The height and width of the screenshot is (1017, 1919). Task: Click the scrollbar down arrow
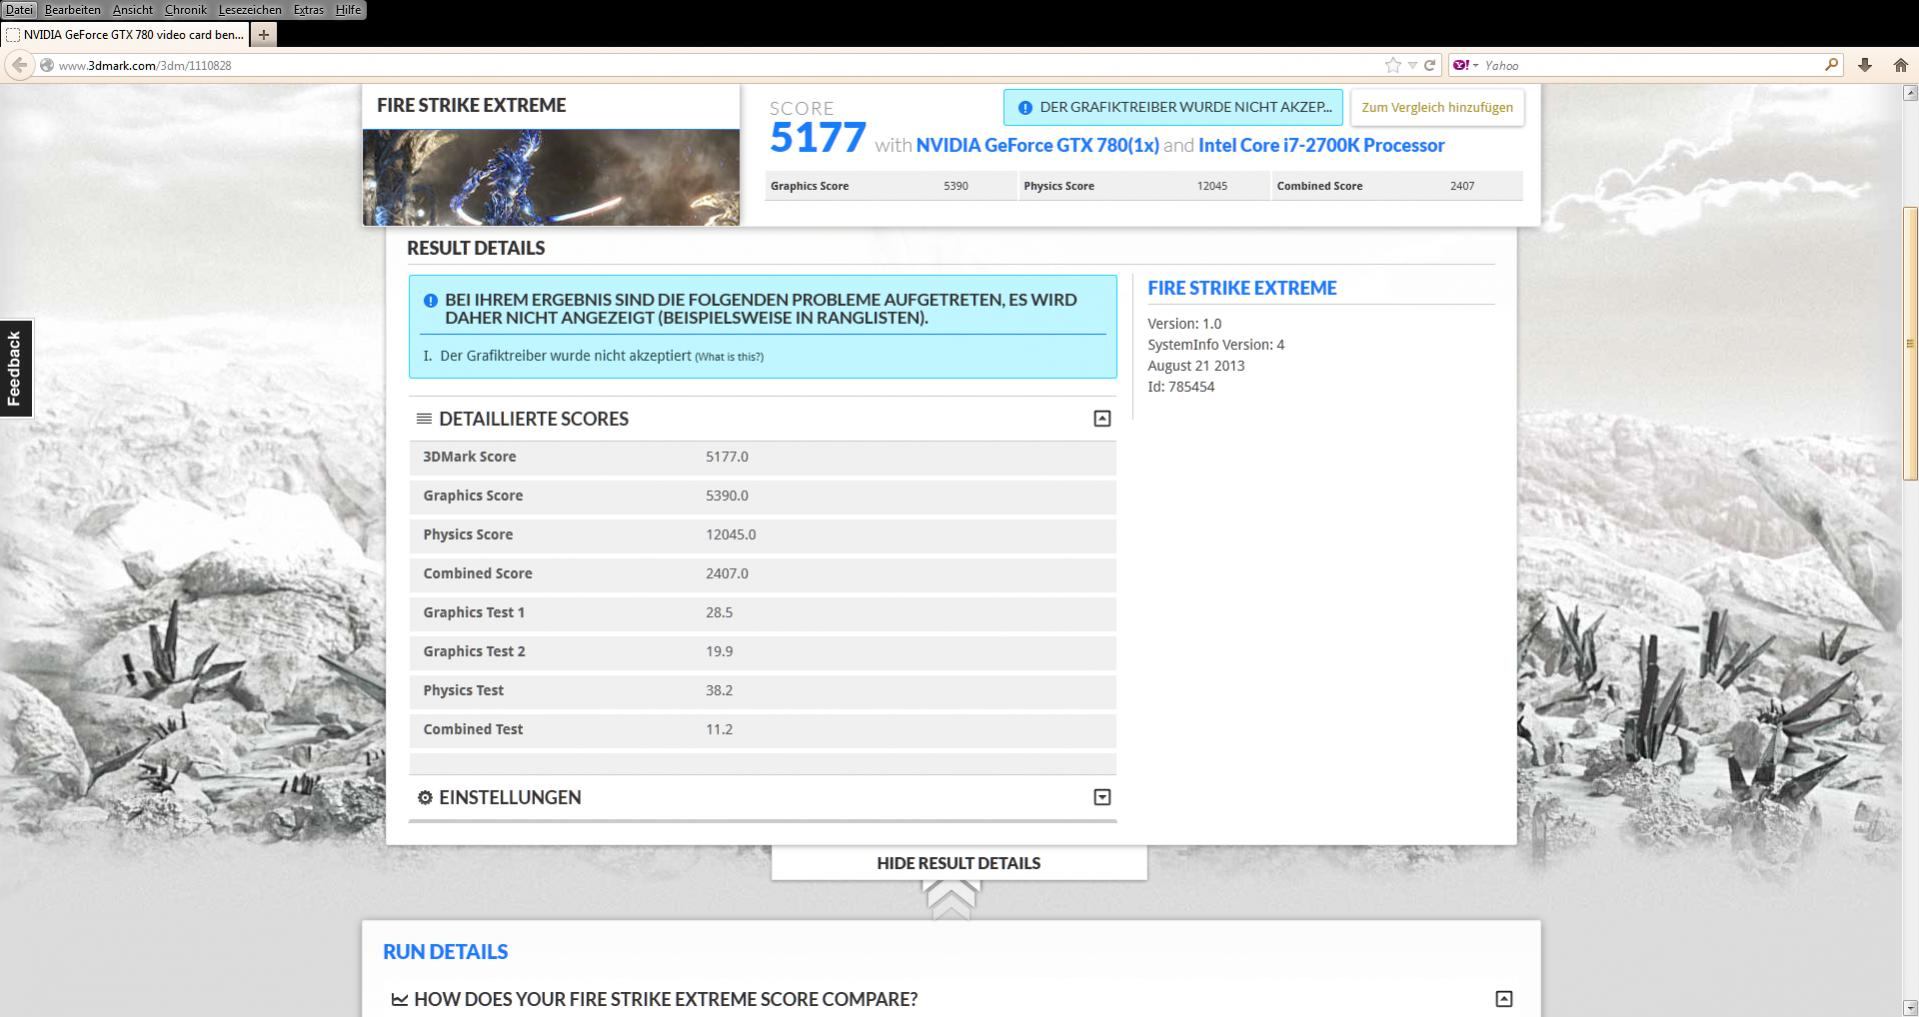coord(1910,1008)
